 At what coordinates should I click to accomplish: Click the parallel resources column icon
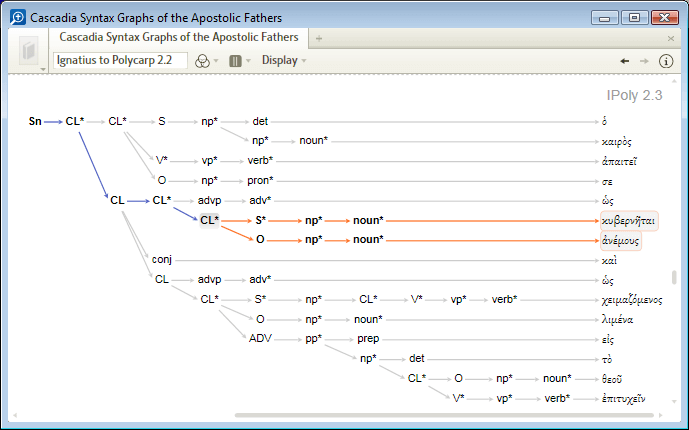pyautogui.click(x=235, y=60)
